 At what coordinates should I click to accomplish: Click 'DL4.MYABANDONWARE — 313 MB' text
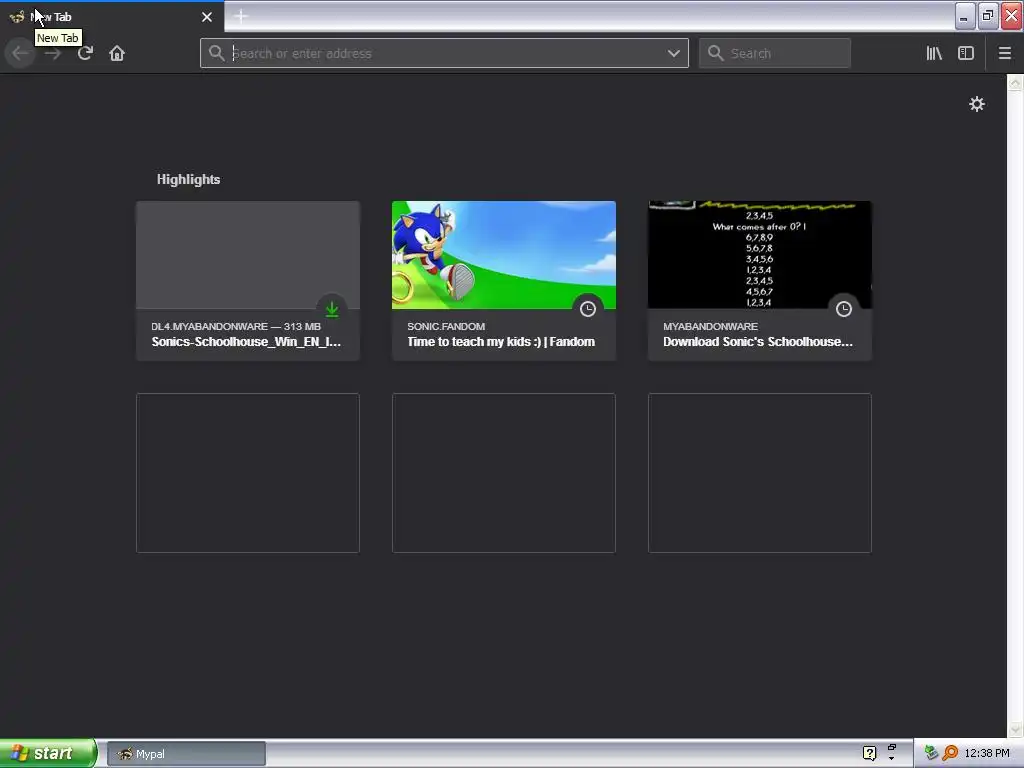[236, 326]
